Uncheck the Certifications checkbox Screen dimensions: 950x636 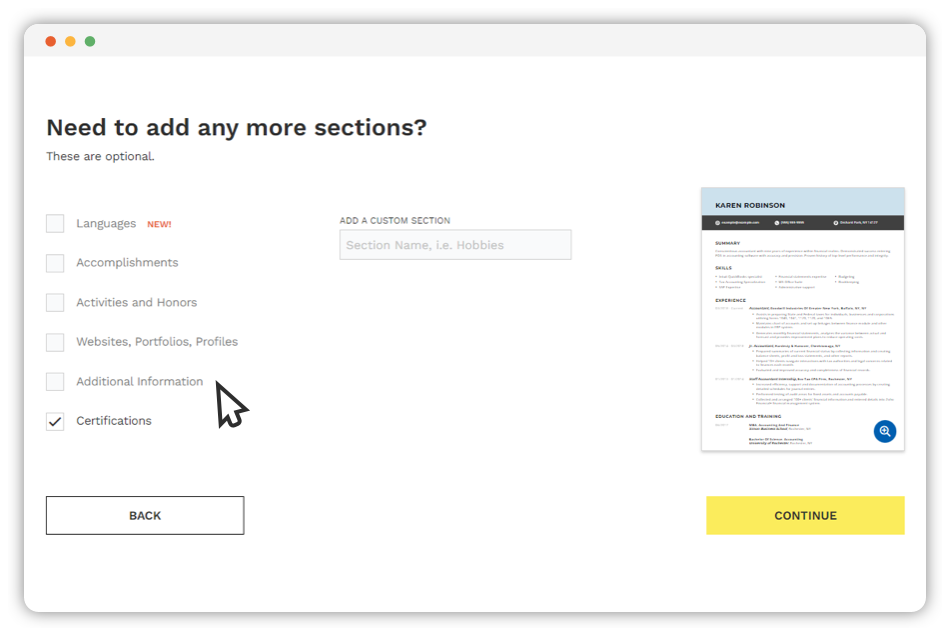click(55, 421)
